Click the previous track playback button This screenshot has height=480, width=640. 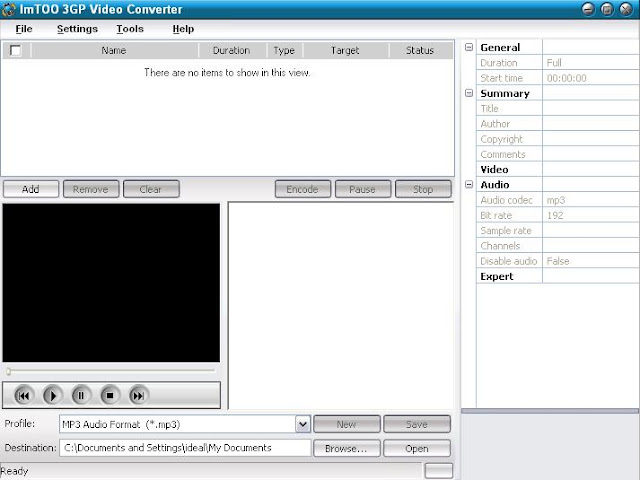[x=23, y=395]
